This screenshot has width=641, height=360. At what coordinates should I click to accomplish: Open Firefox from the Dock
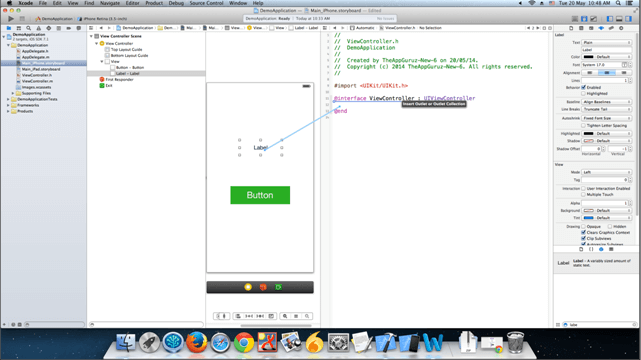pos(197,342)
